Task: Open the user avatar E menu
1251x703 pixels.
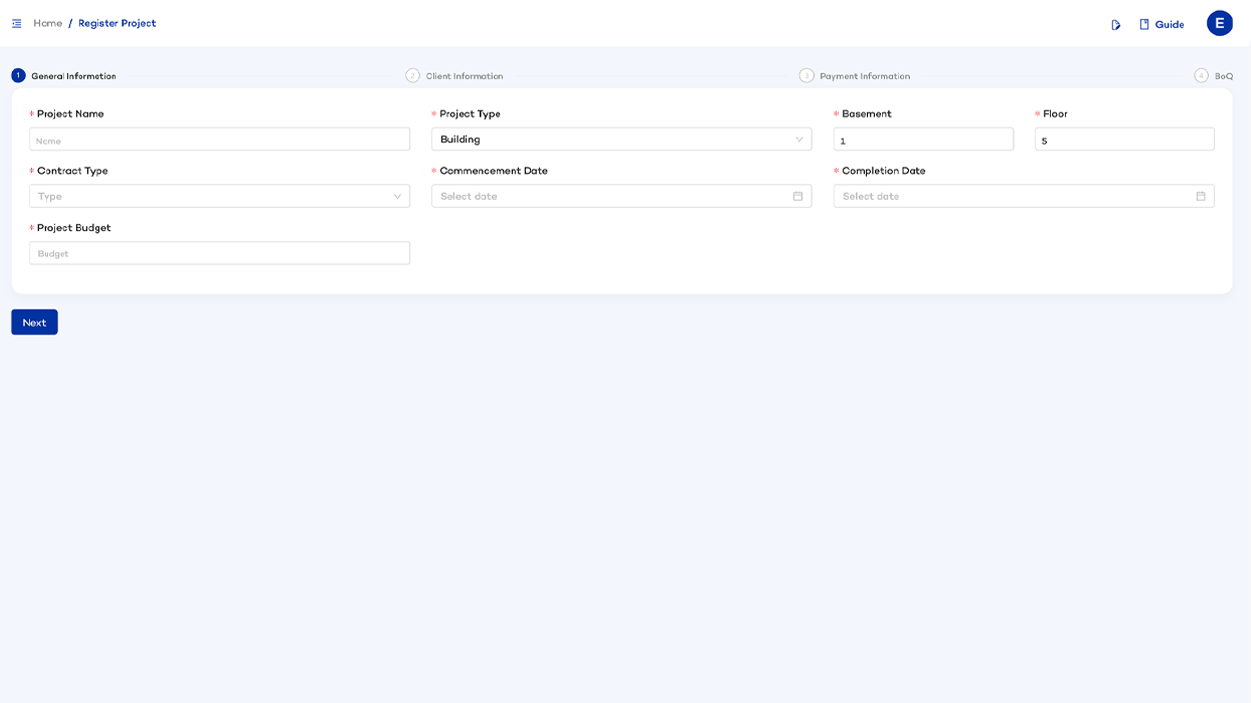Action: click(x=1219, y=23)
